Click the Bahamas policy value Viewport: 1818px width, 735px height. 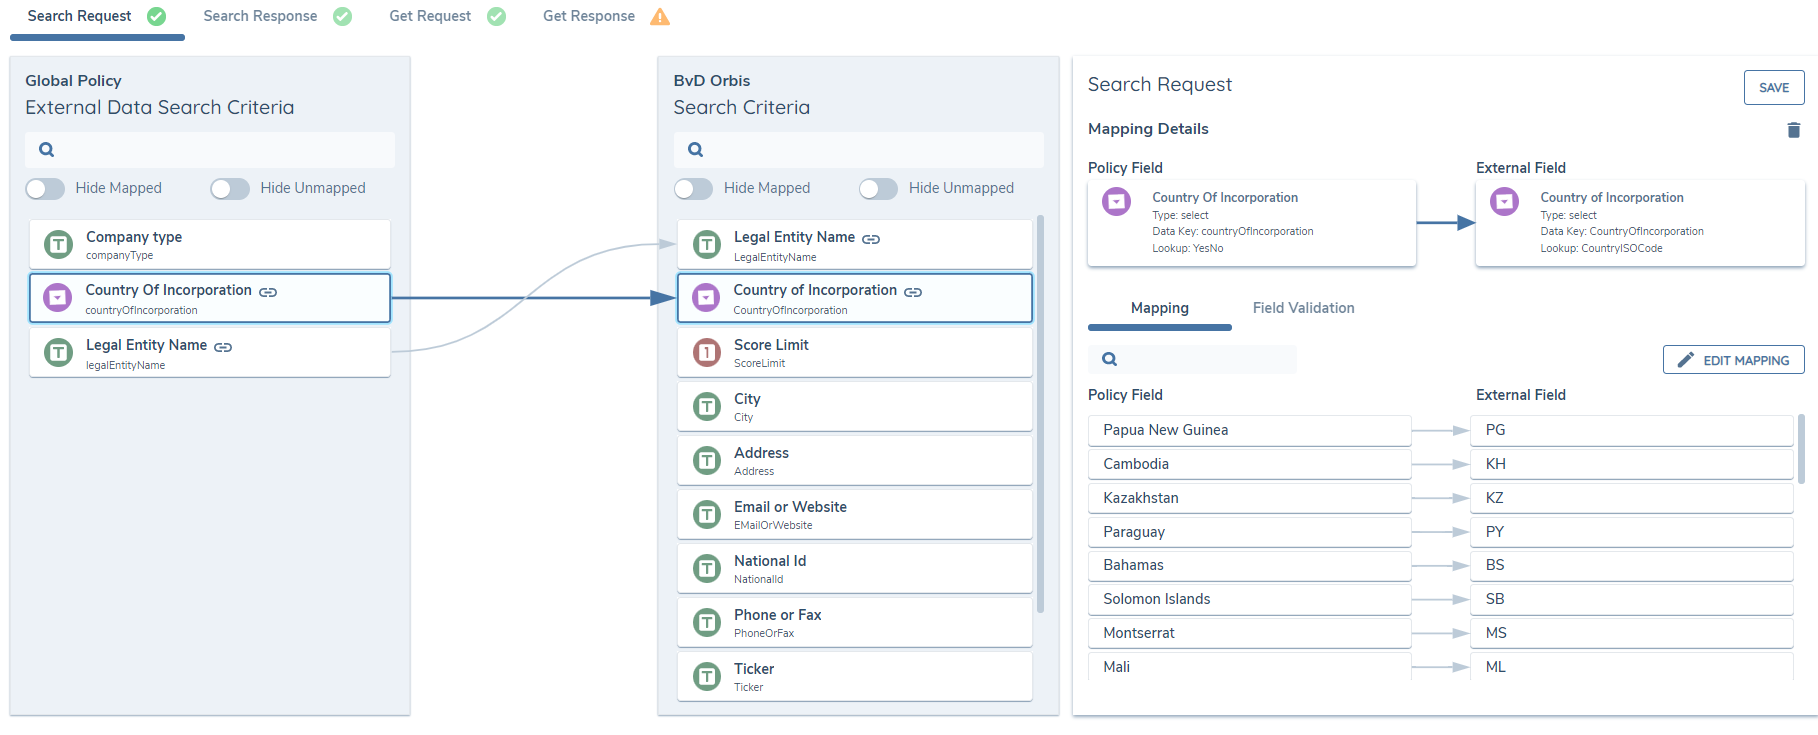(x=1249, y=565)
